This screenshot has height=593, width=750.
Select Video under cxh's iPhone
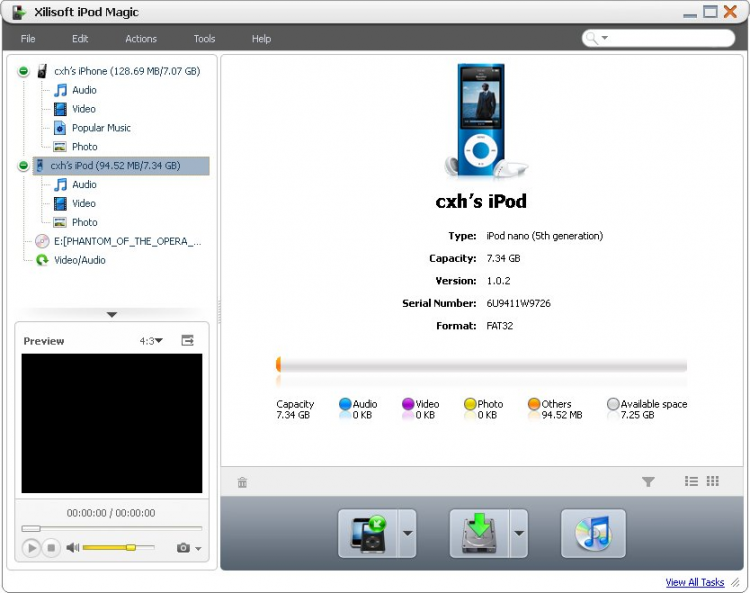pos(84,109)
